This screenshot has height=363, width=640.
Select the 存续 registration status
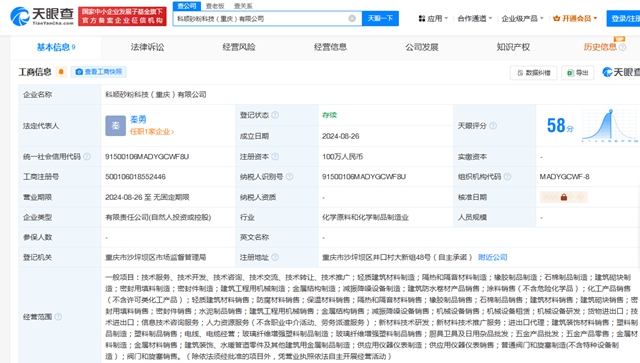[x=329, y=115]
